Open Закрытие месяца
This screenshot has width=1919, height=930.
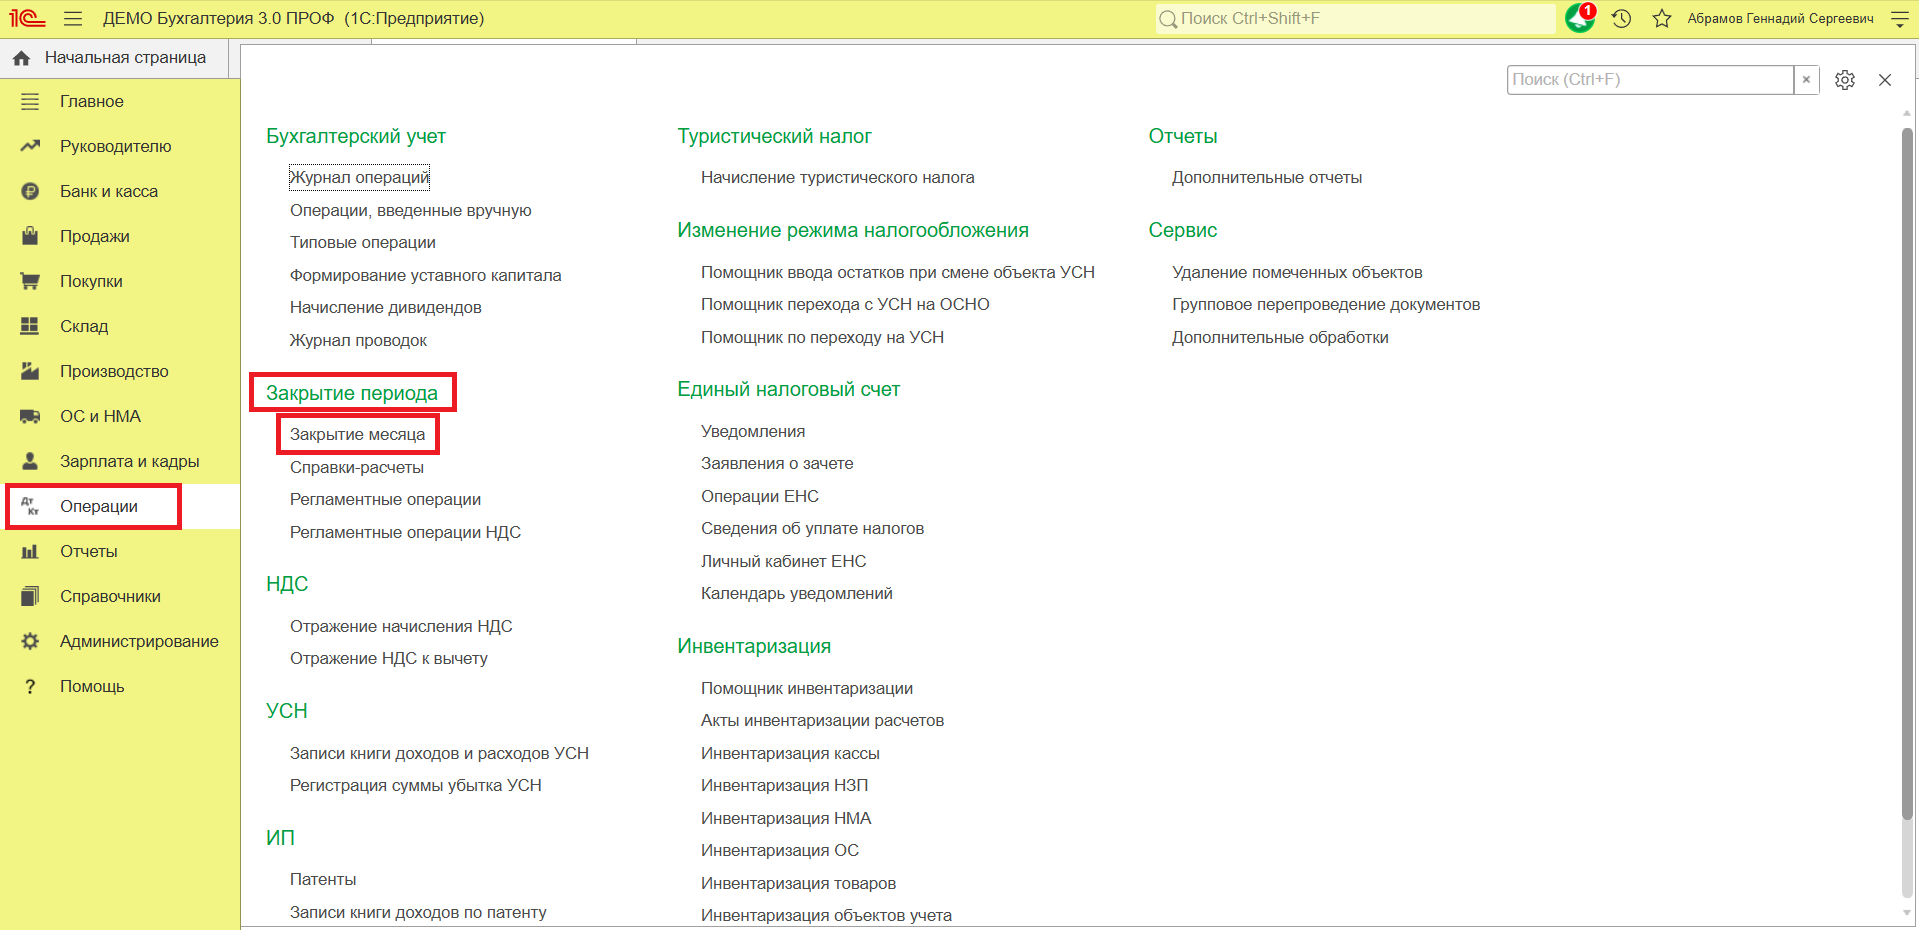(x=357, y=434)
